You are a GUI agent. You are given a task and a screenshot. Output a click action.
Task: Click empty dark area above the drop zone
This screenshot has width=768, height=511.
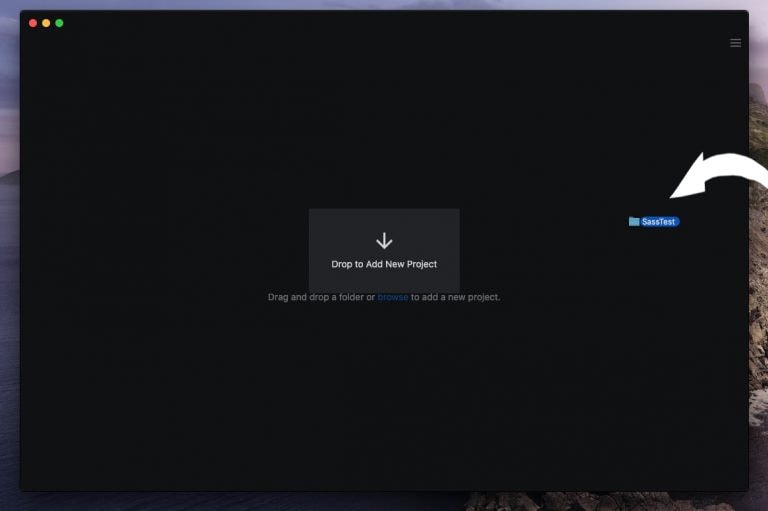click(384, 130)
